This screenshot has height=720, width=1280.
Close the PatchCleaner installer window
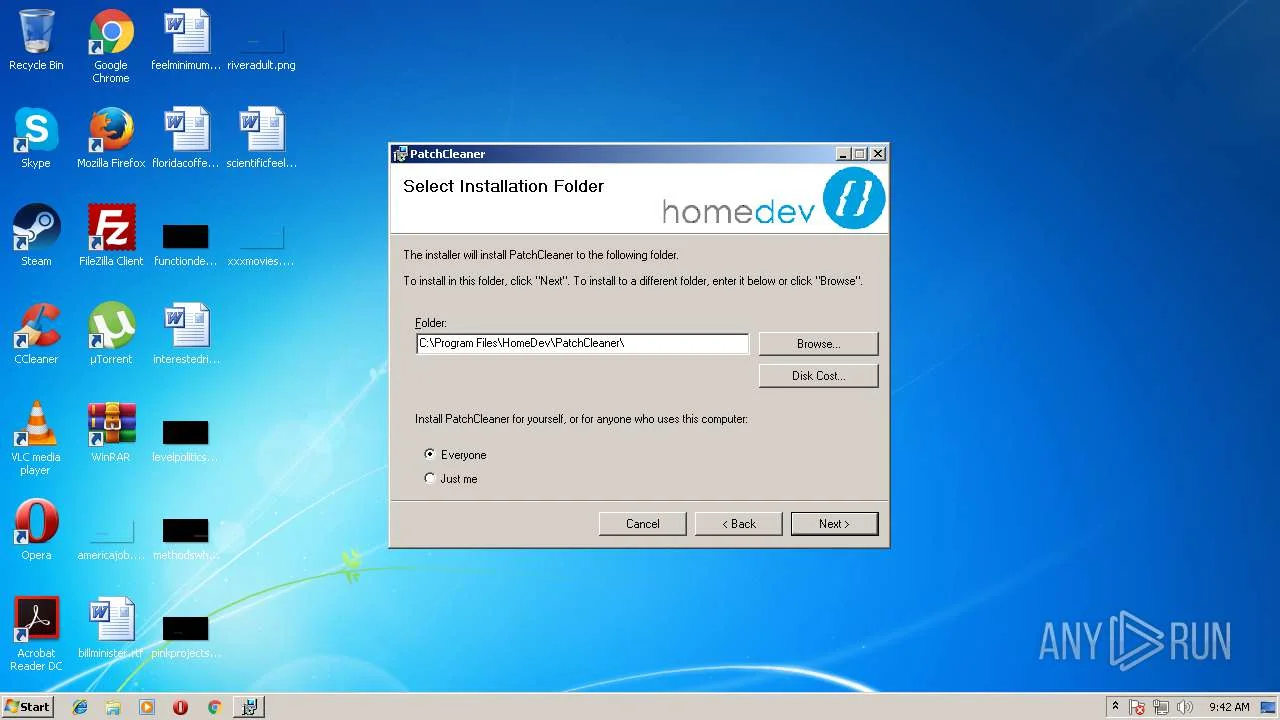(877, 154)
